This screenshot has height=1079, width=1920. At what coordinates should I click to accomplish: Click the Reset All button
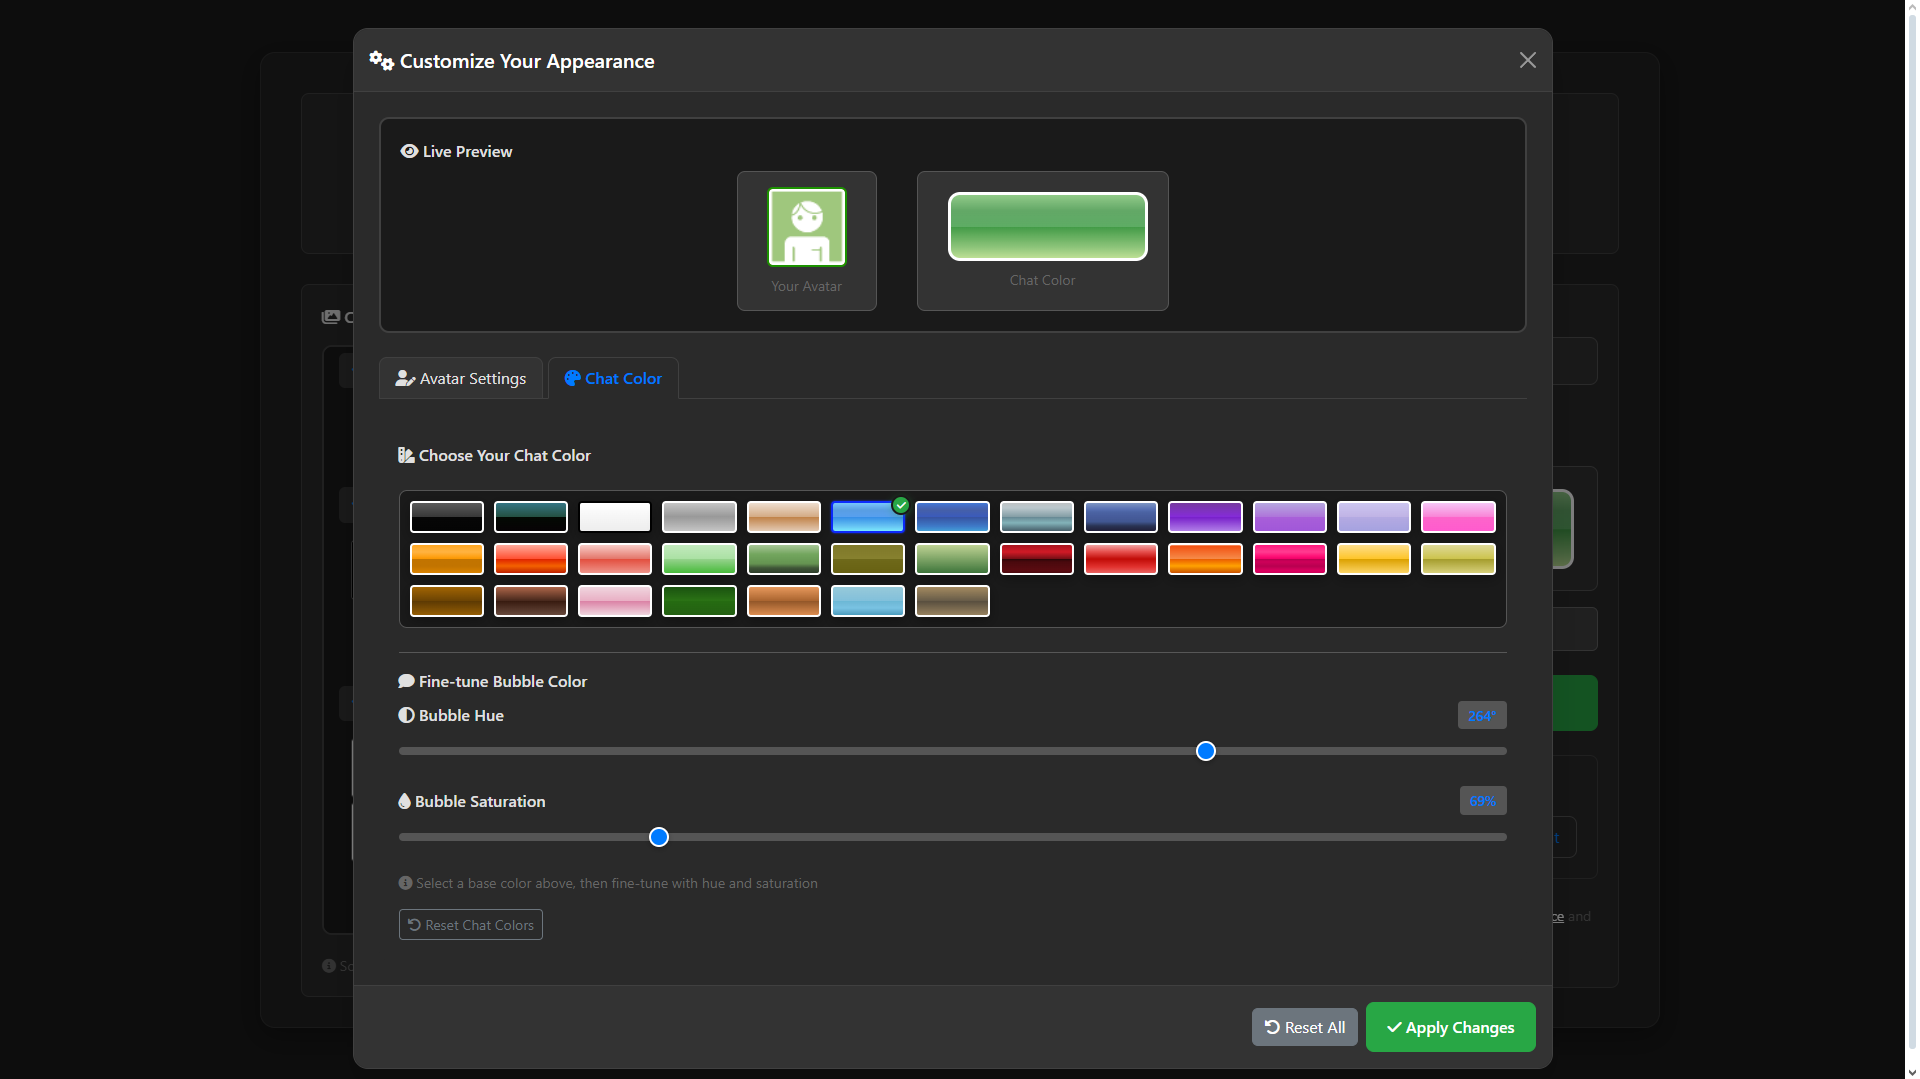pos(1304,1027)
